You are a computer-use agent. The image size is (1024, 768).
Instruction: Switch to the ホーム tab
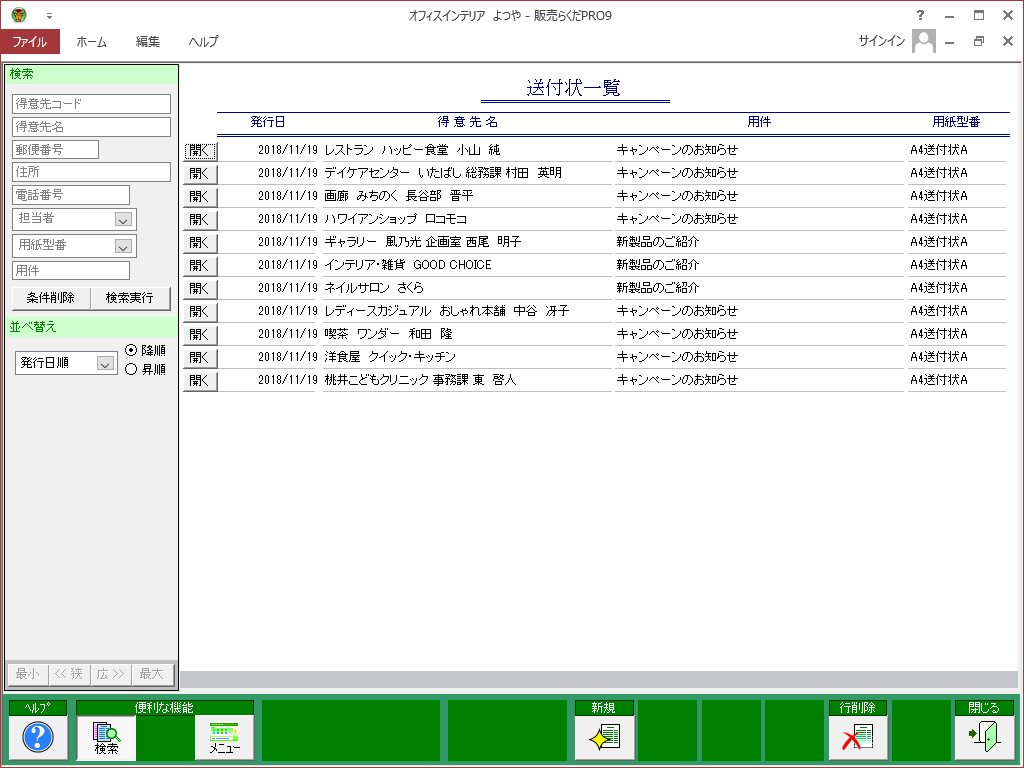click(91, 42)
